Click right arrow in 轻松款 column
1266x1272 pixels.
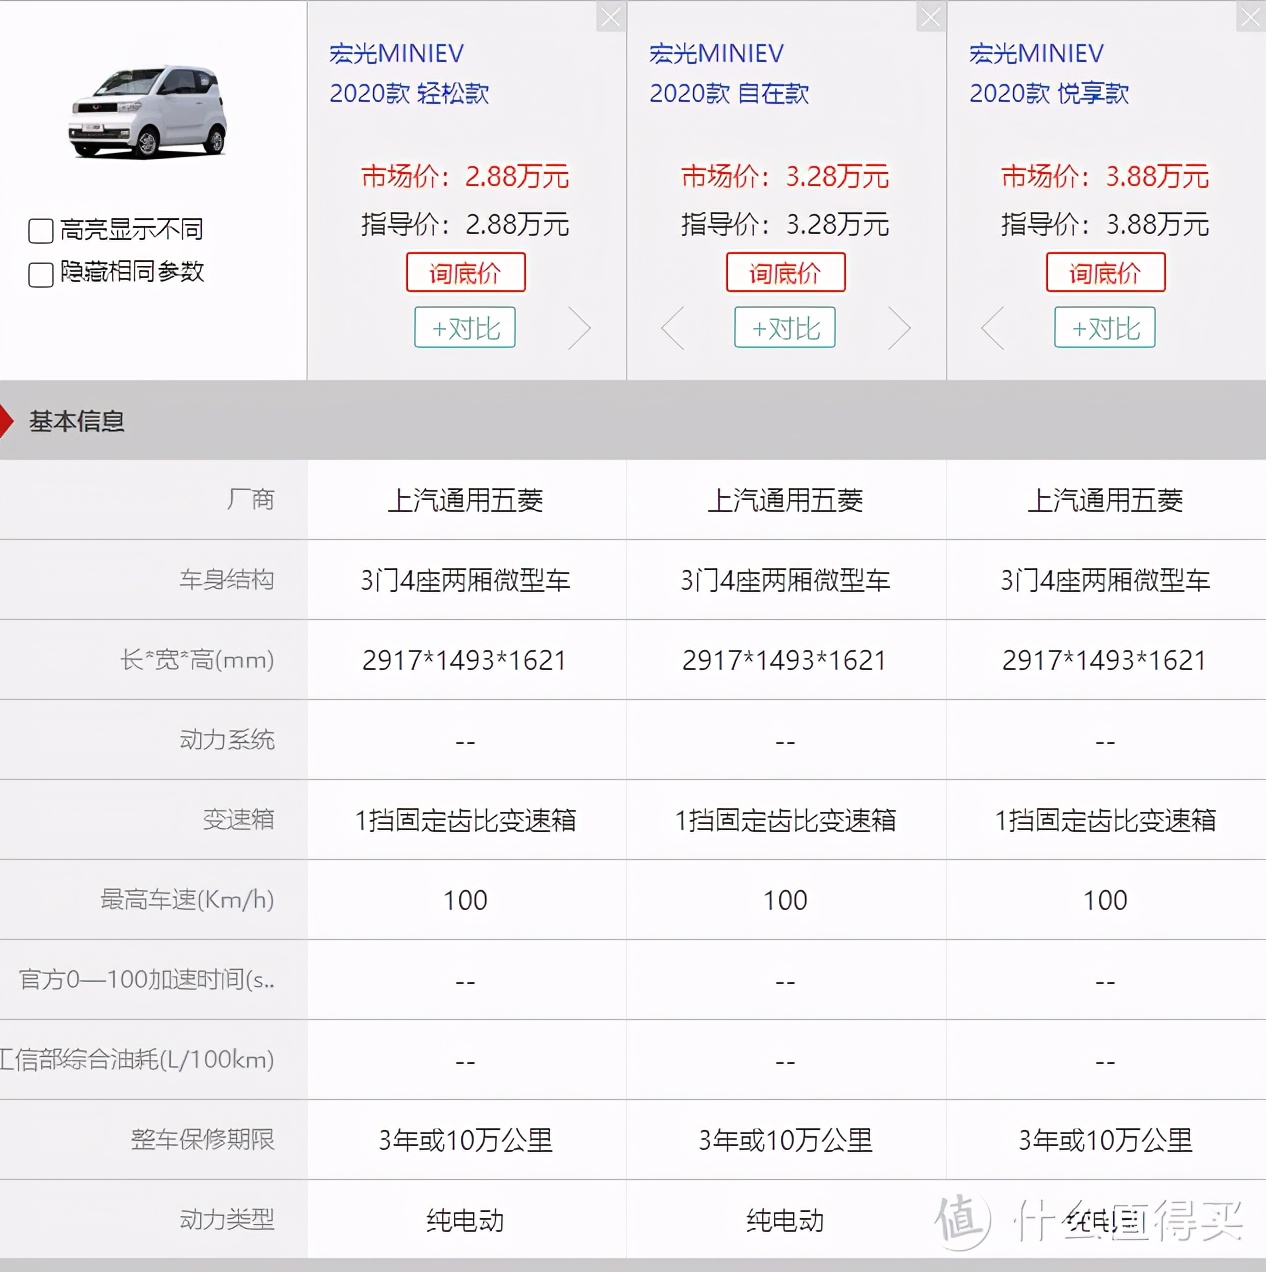[x=580, y=328]
